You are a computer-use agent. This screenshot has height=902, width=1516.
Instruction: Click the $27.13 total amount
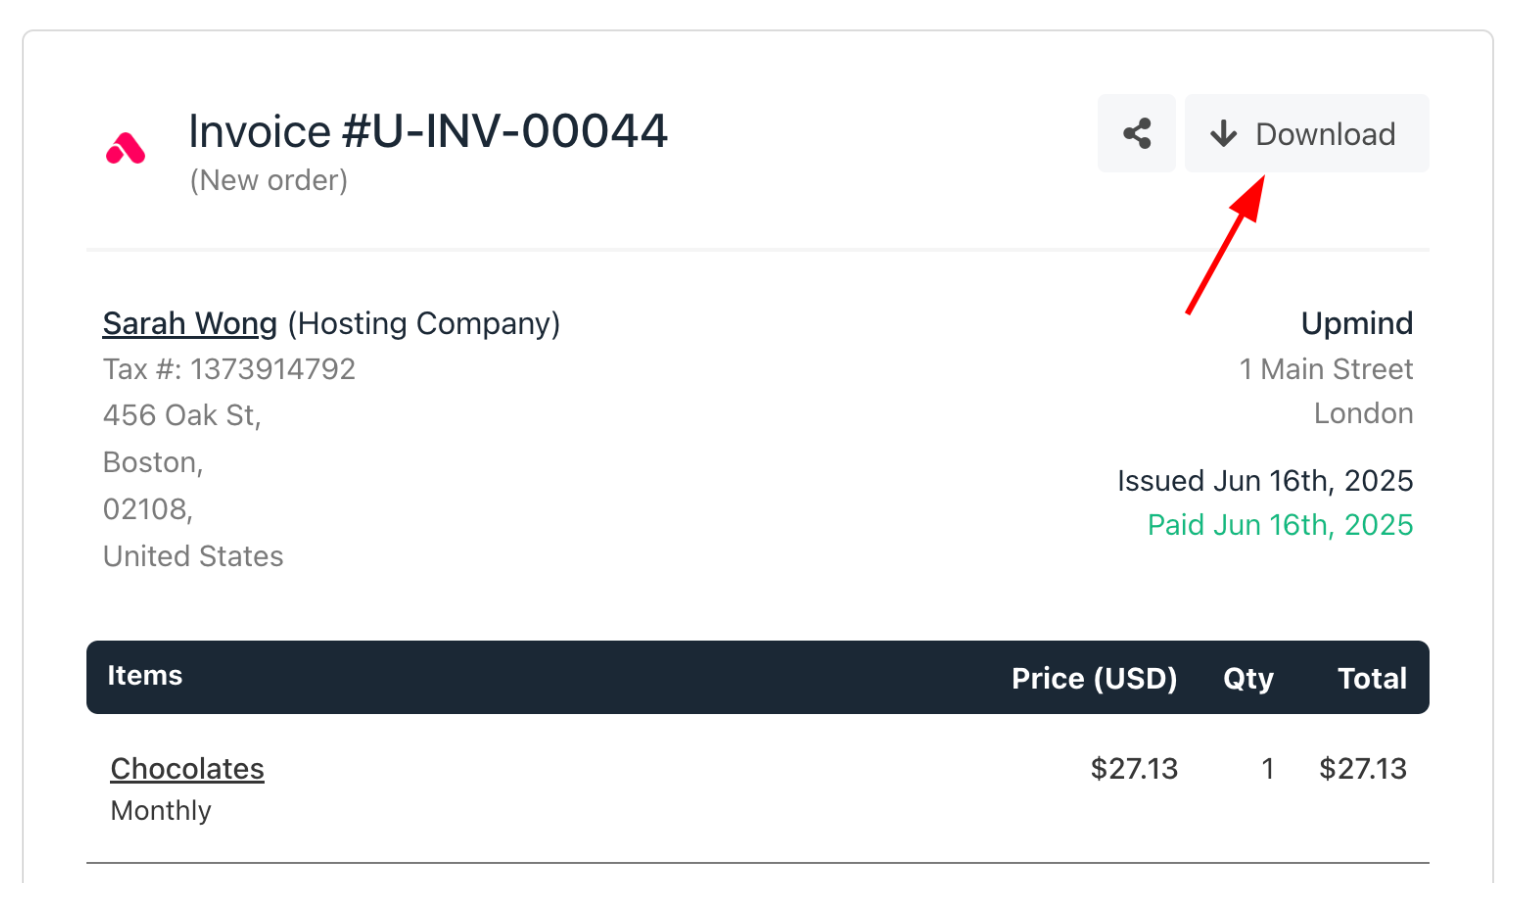click(1362, 768)
